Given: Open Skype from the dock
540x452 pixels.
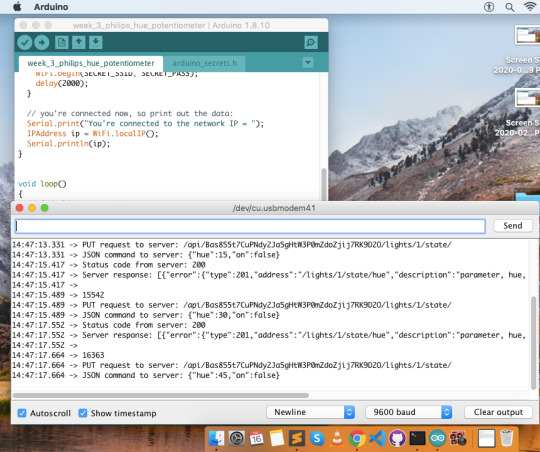Looking at the screenshot, I should pyautogui.click(x=317, y=438).
